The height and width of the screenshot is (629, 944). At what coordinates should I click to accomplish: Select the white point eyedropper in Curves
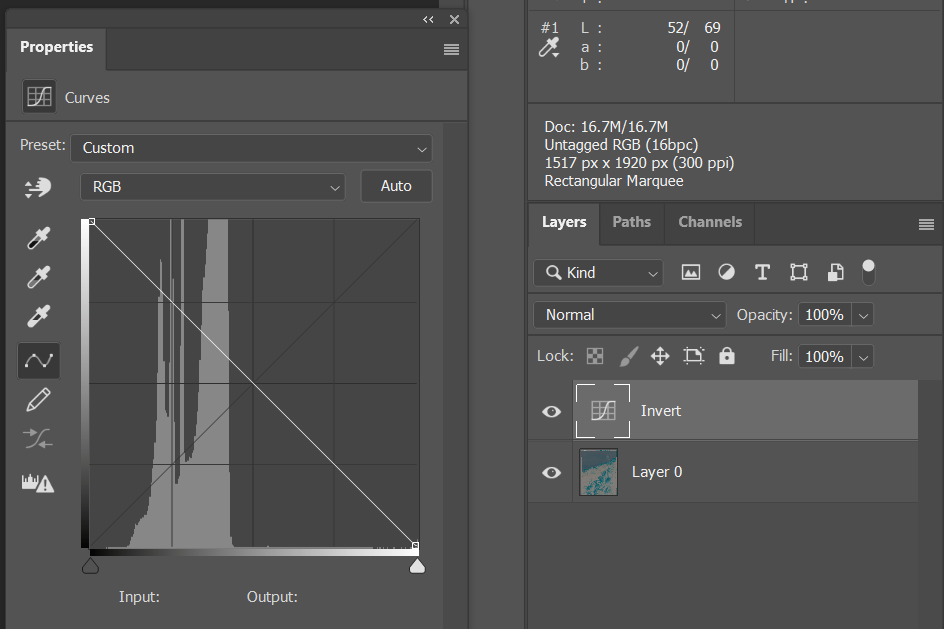point(38,318)
